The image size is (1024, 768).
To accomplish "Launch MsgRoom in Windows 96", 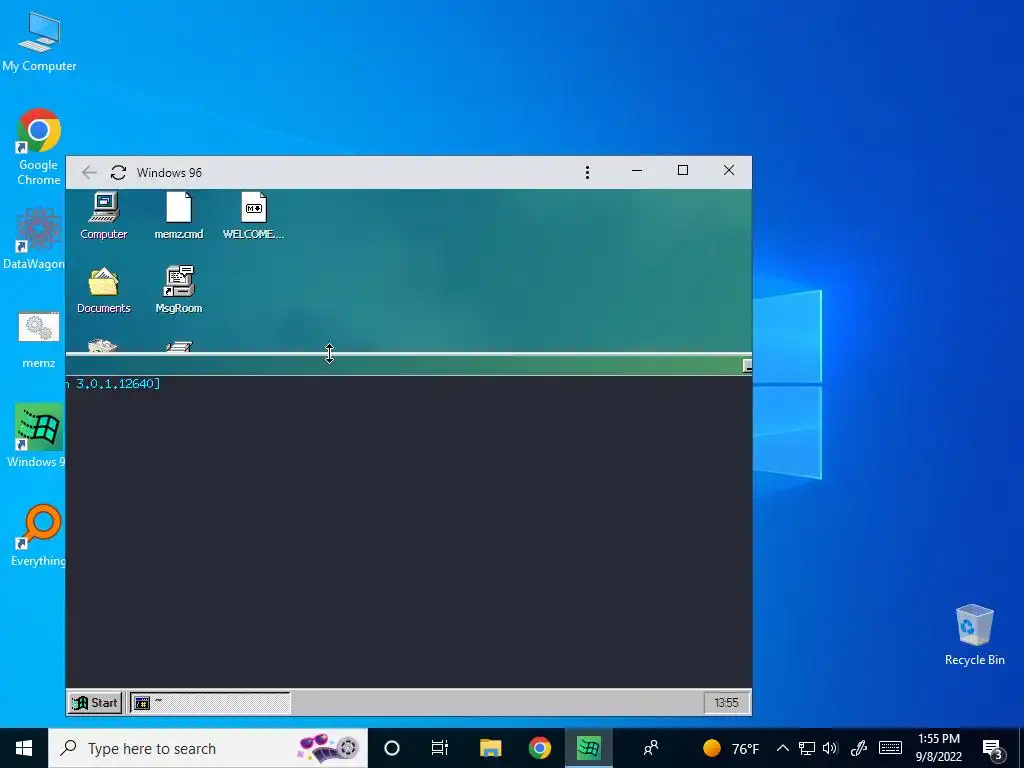I will (x=178, y=290).
